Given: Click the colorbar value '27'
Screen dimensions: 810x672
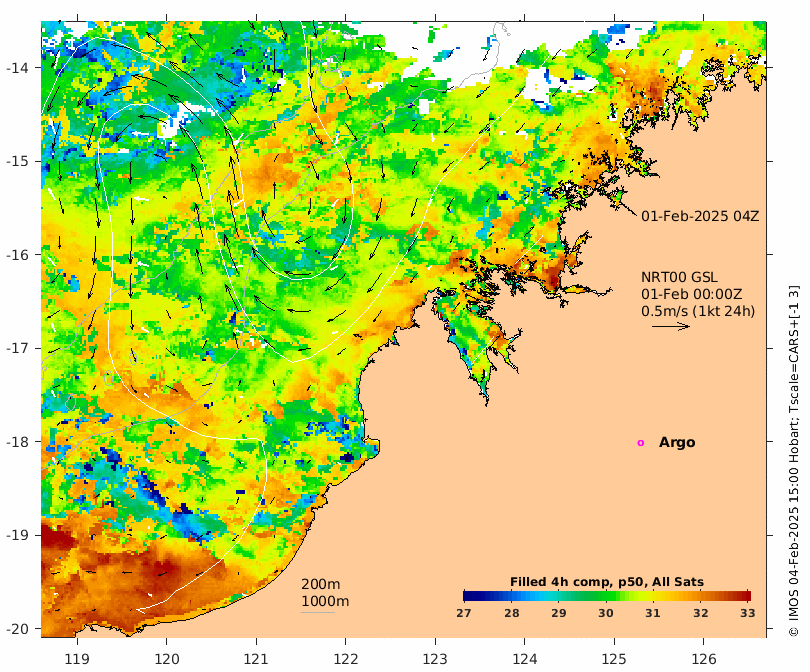Looking at the screenshot, I should click(x=464, y=613).
